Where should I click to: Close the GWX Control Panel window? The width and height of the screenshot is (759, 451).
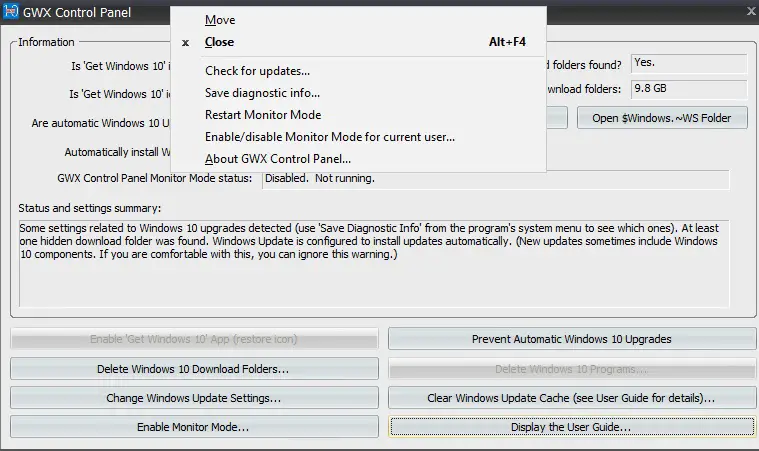coord(751,11)
